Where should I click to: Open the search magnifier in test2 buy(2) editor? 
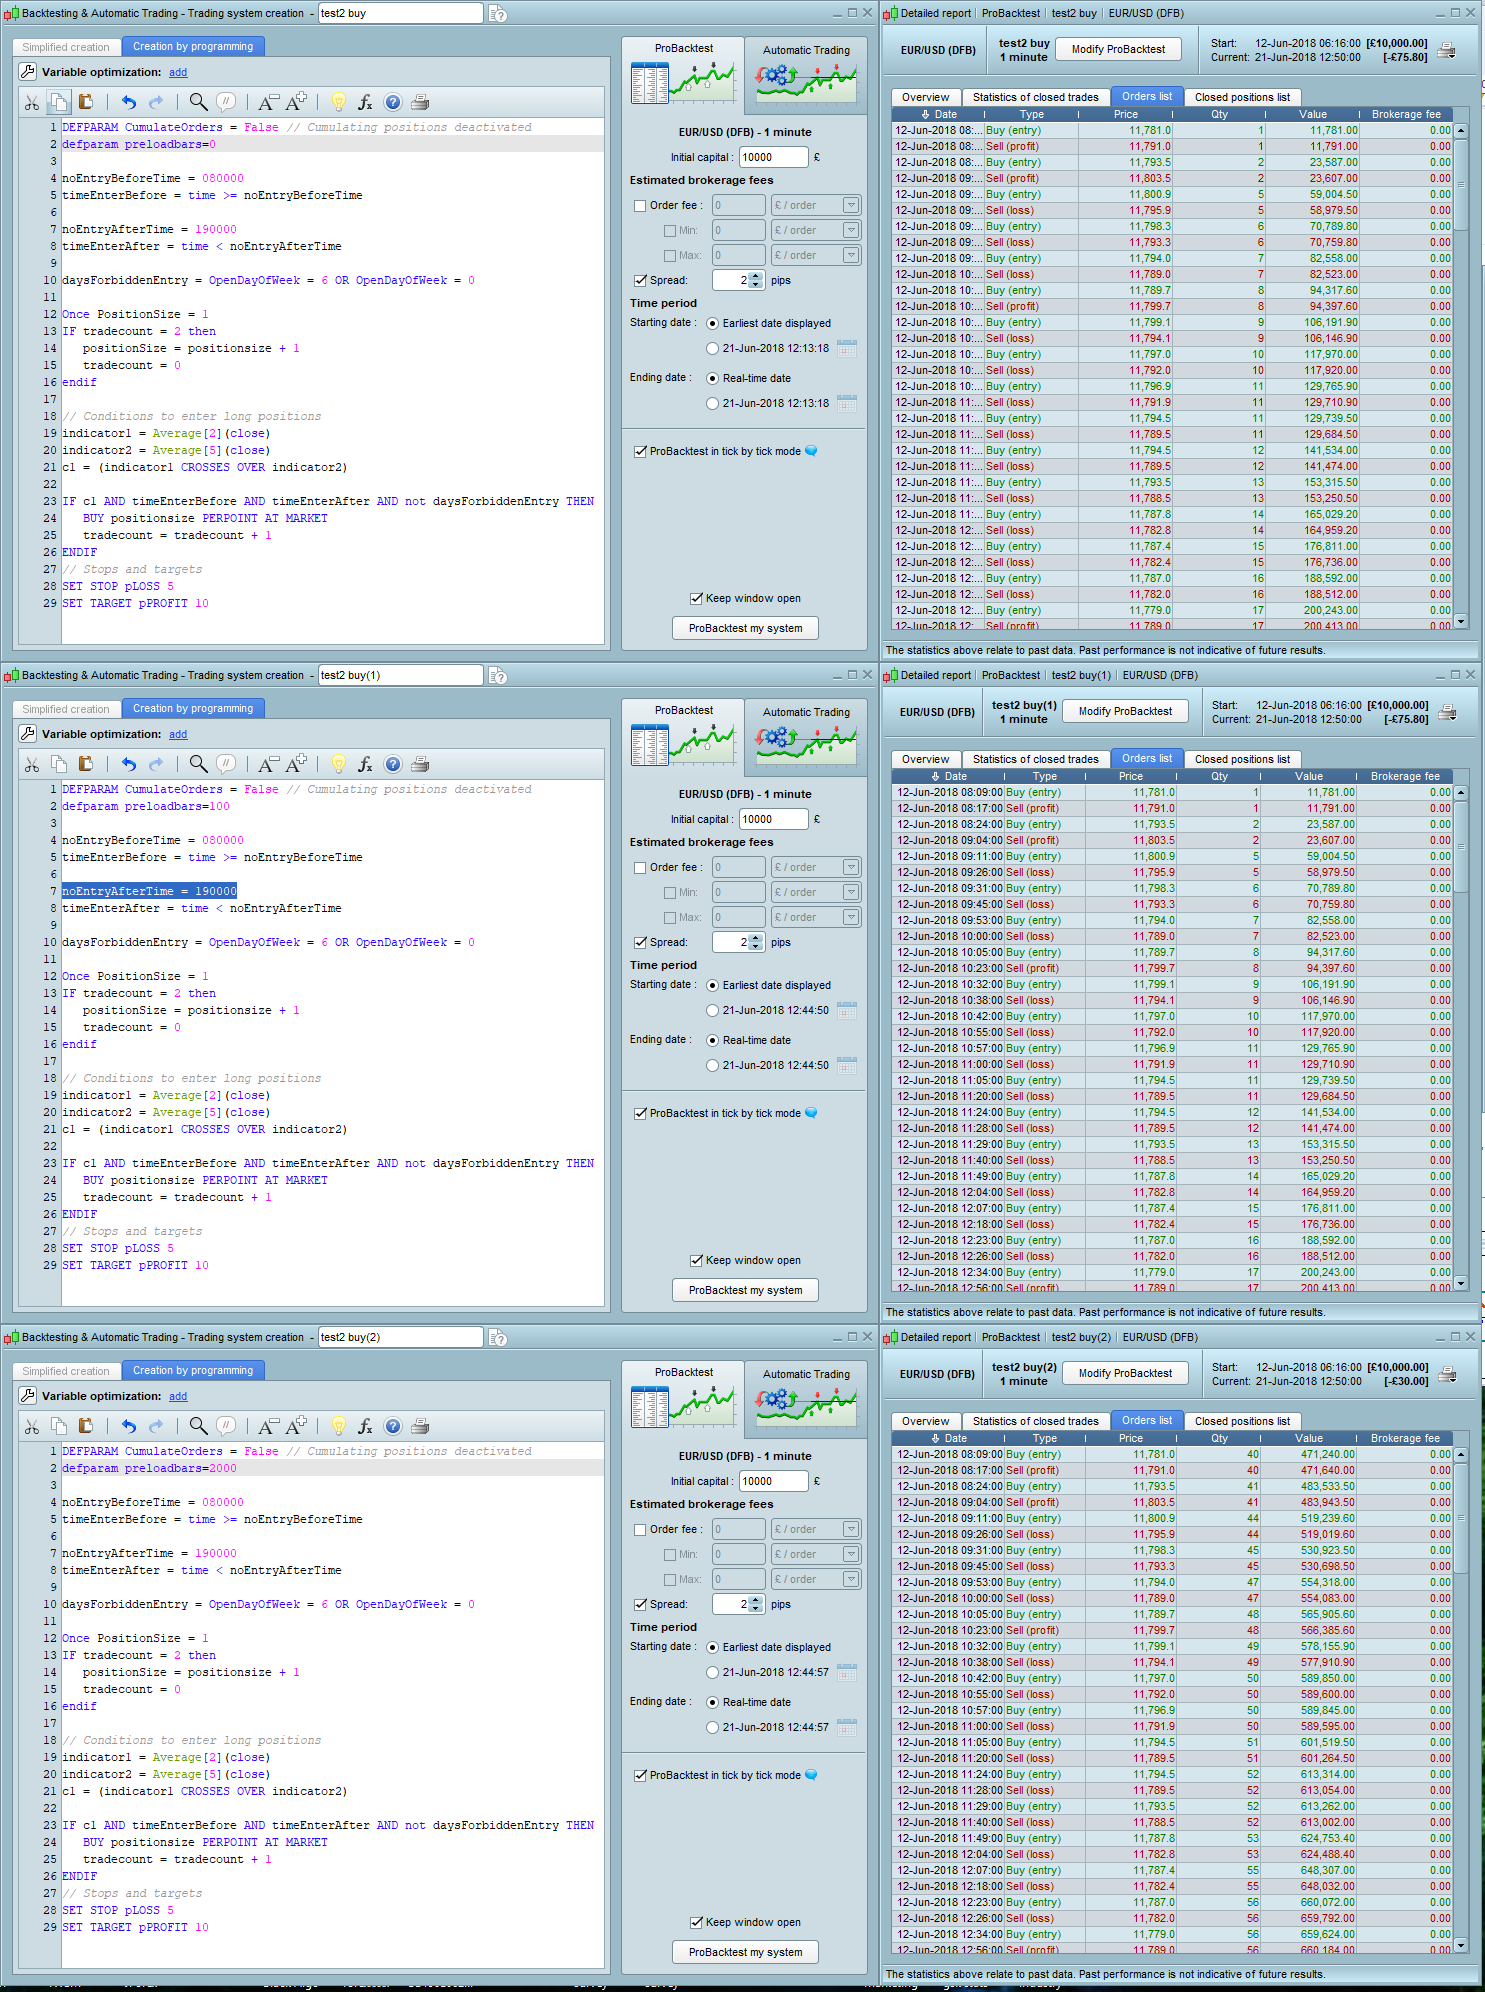point(198,1426)
